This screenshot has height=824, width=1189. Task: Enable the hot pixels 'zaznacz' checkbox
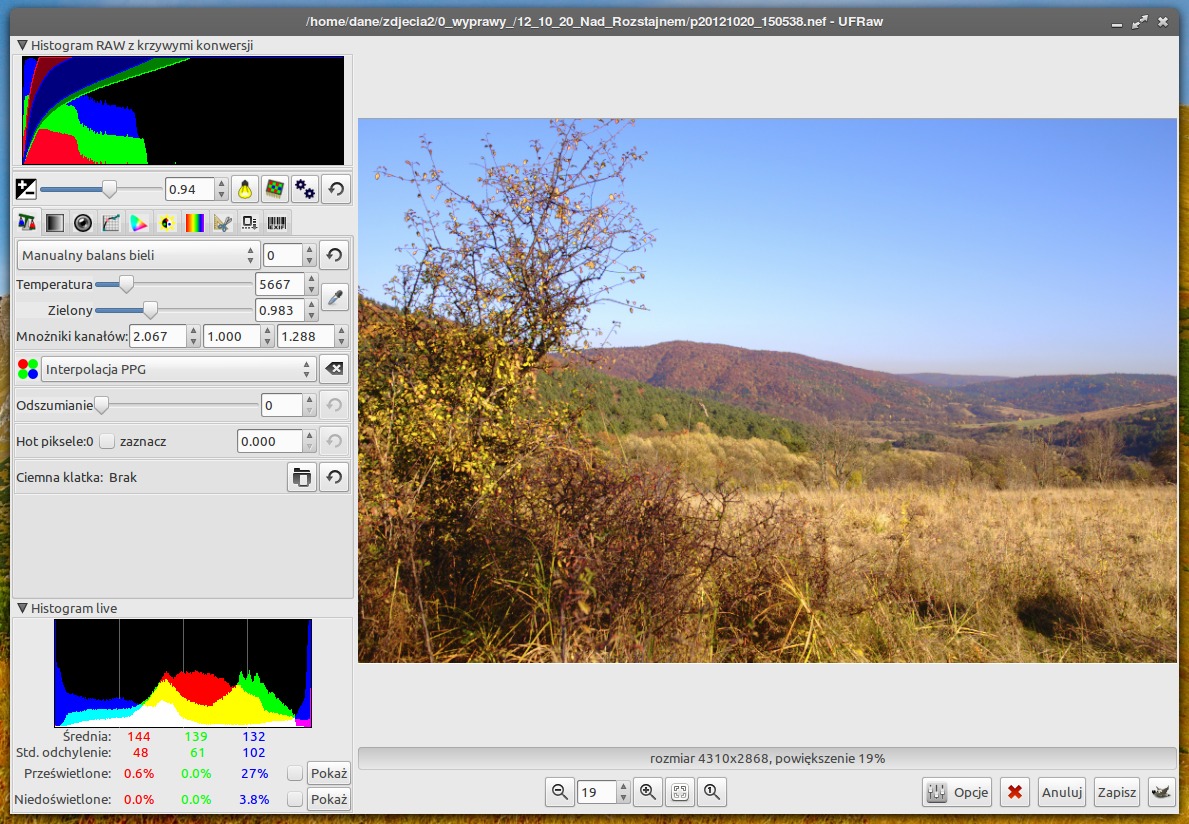click(107, 441)
